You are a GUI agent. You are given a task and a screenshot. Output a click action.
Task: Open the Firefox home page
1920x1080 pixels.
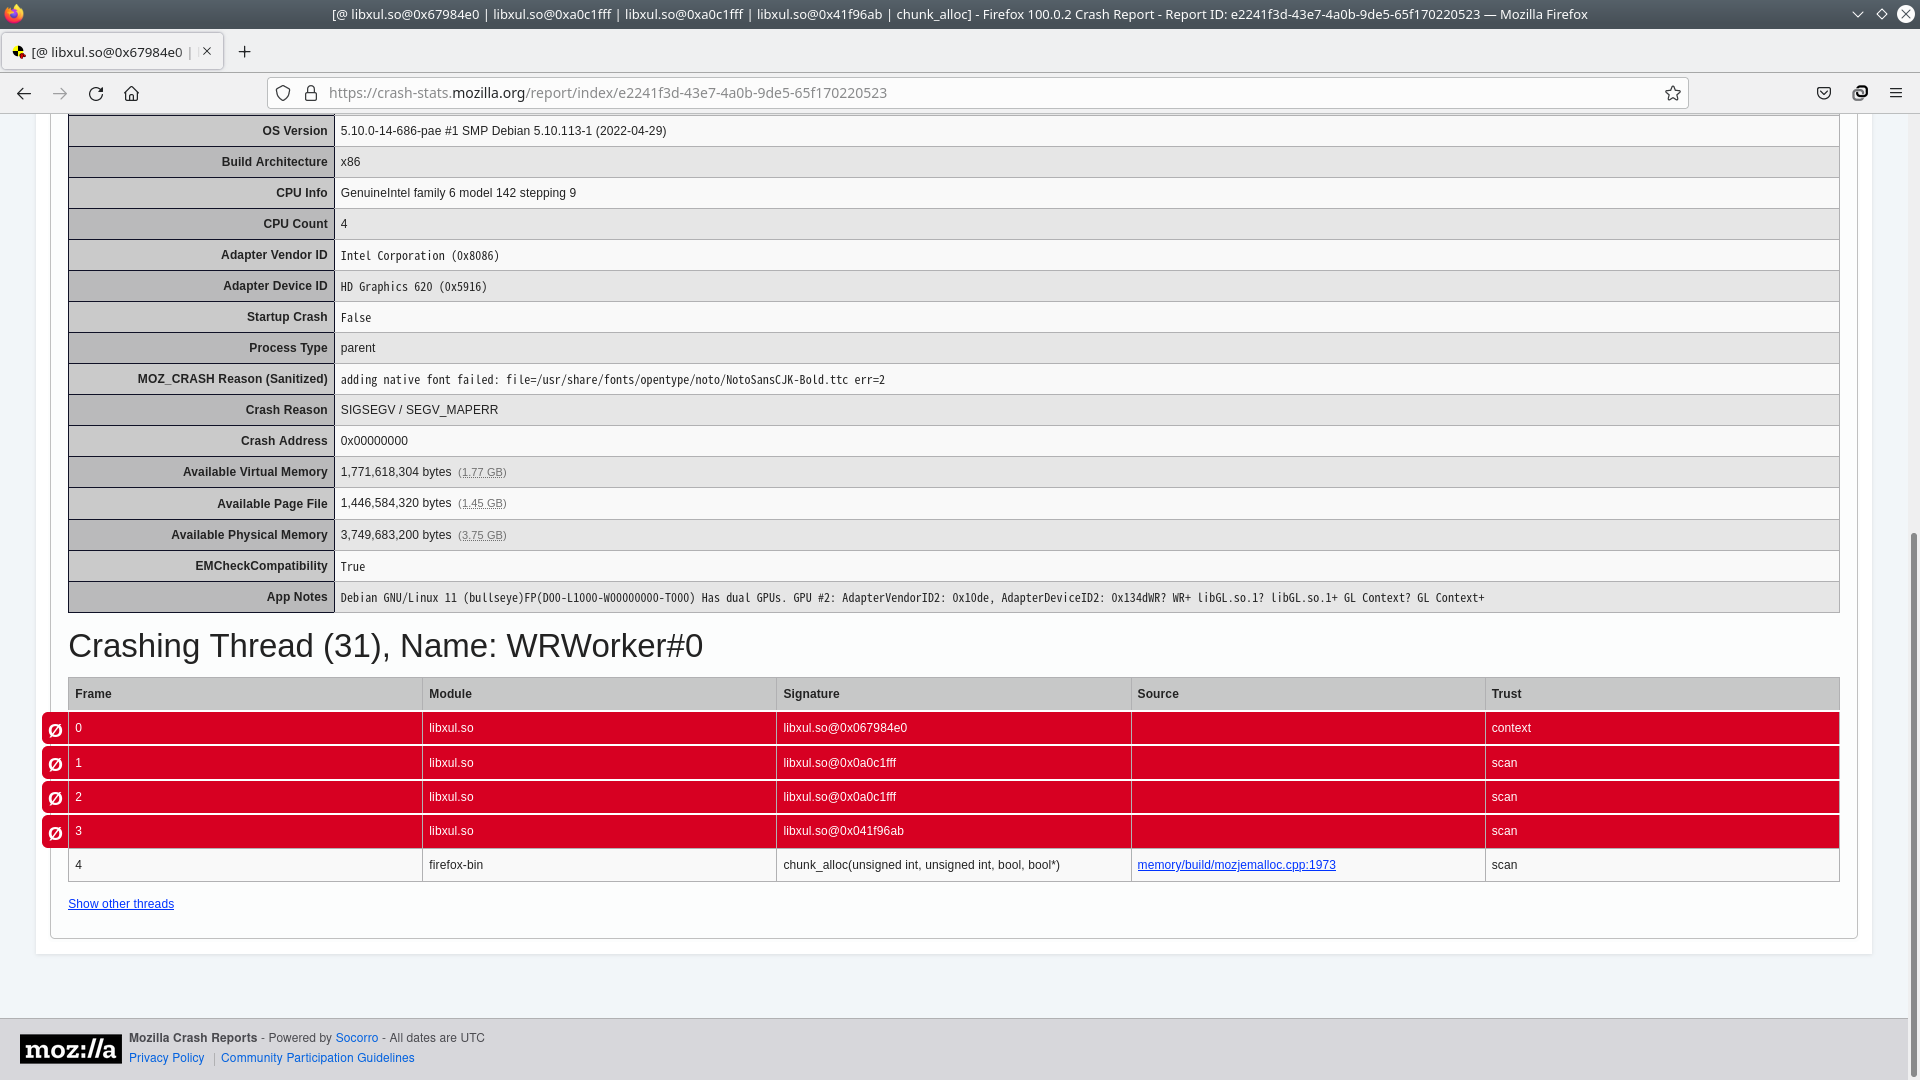point(131,93)
